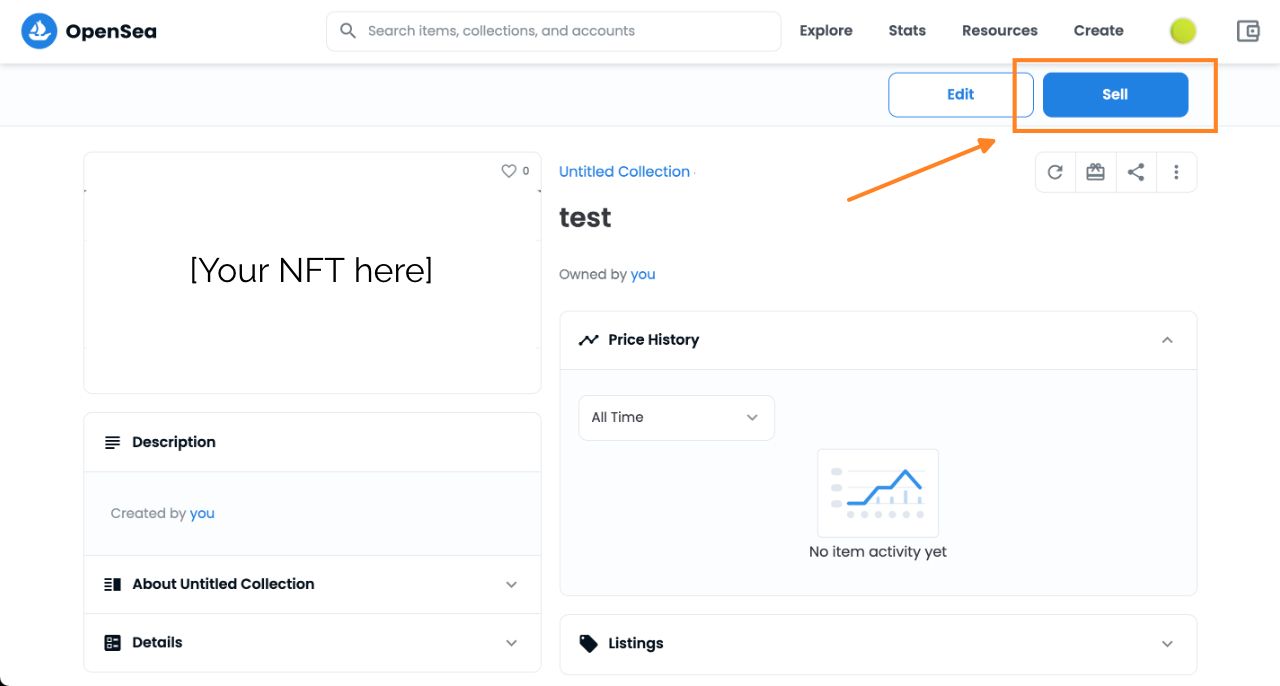The height and width of the screenshot is (686, 1280).
Task: Expand the Details panel
Action: coord(511,643)
